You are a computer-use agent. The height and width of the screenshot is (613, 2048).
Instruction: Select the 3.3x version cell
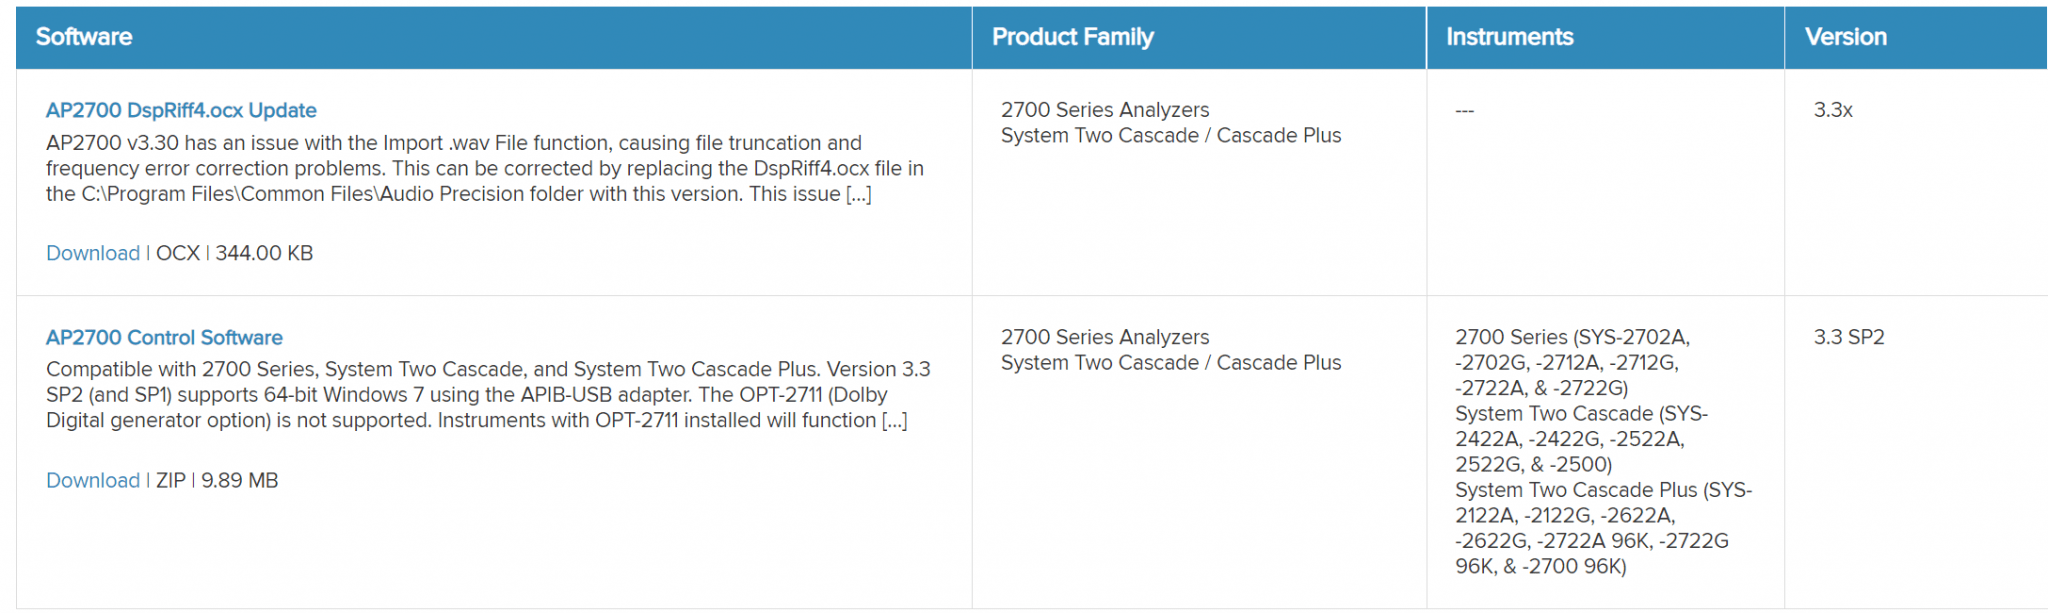pos(1833,110)
